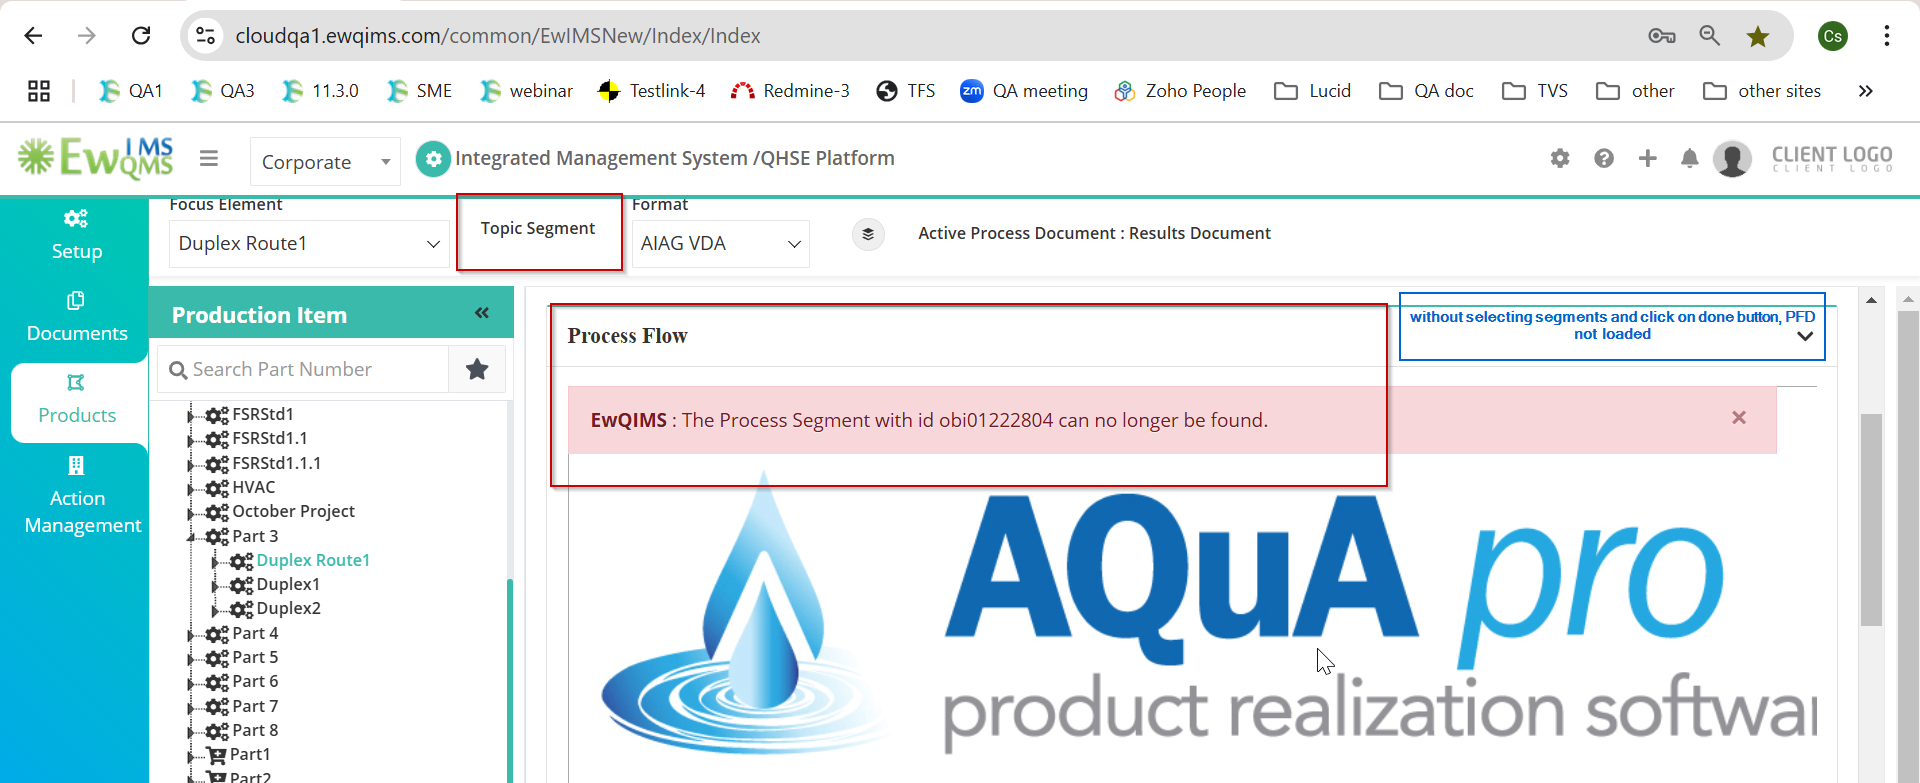This screenshot has height=783, width=1920.
Task: Dismiss the EwQIMS error alert
Action: 1739,418
